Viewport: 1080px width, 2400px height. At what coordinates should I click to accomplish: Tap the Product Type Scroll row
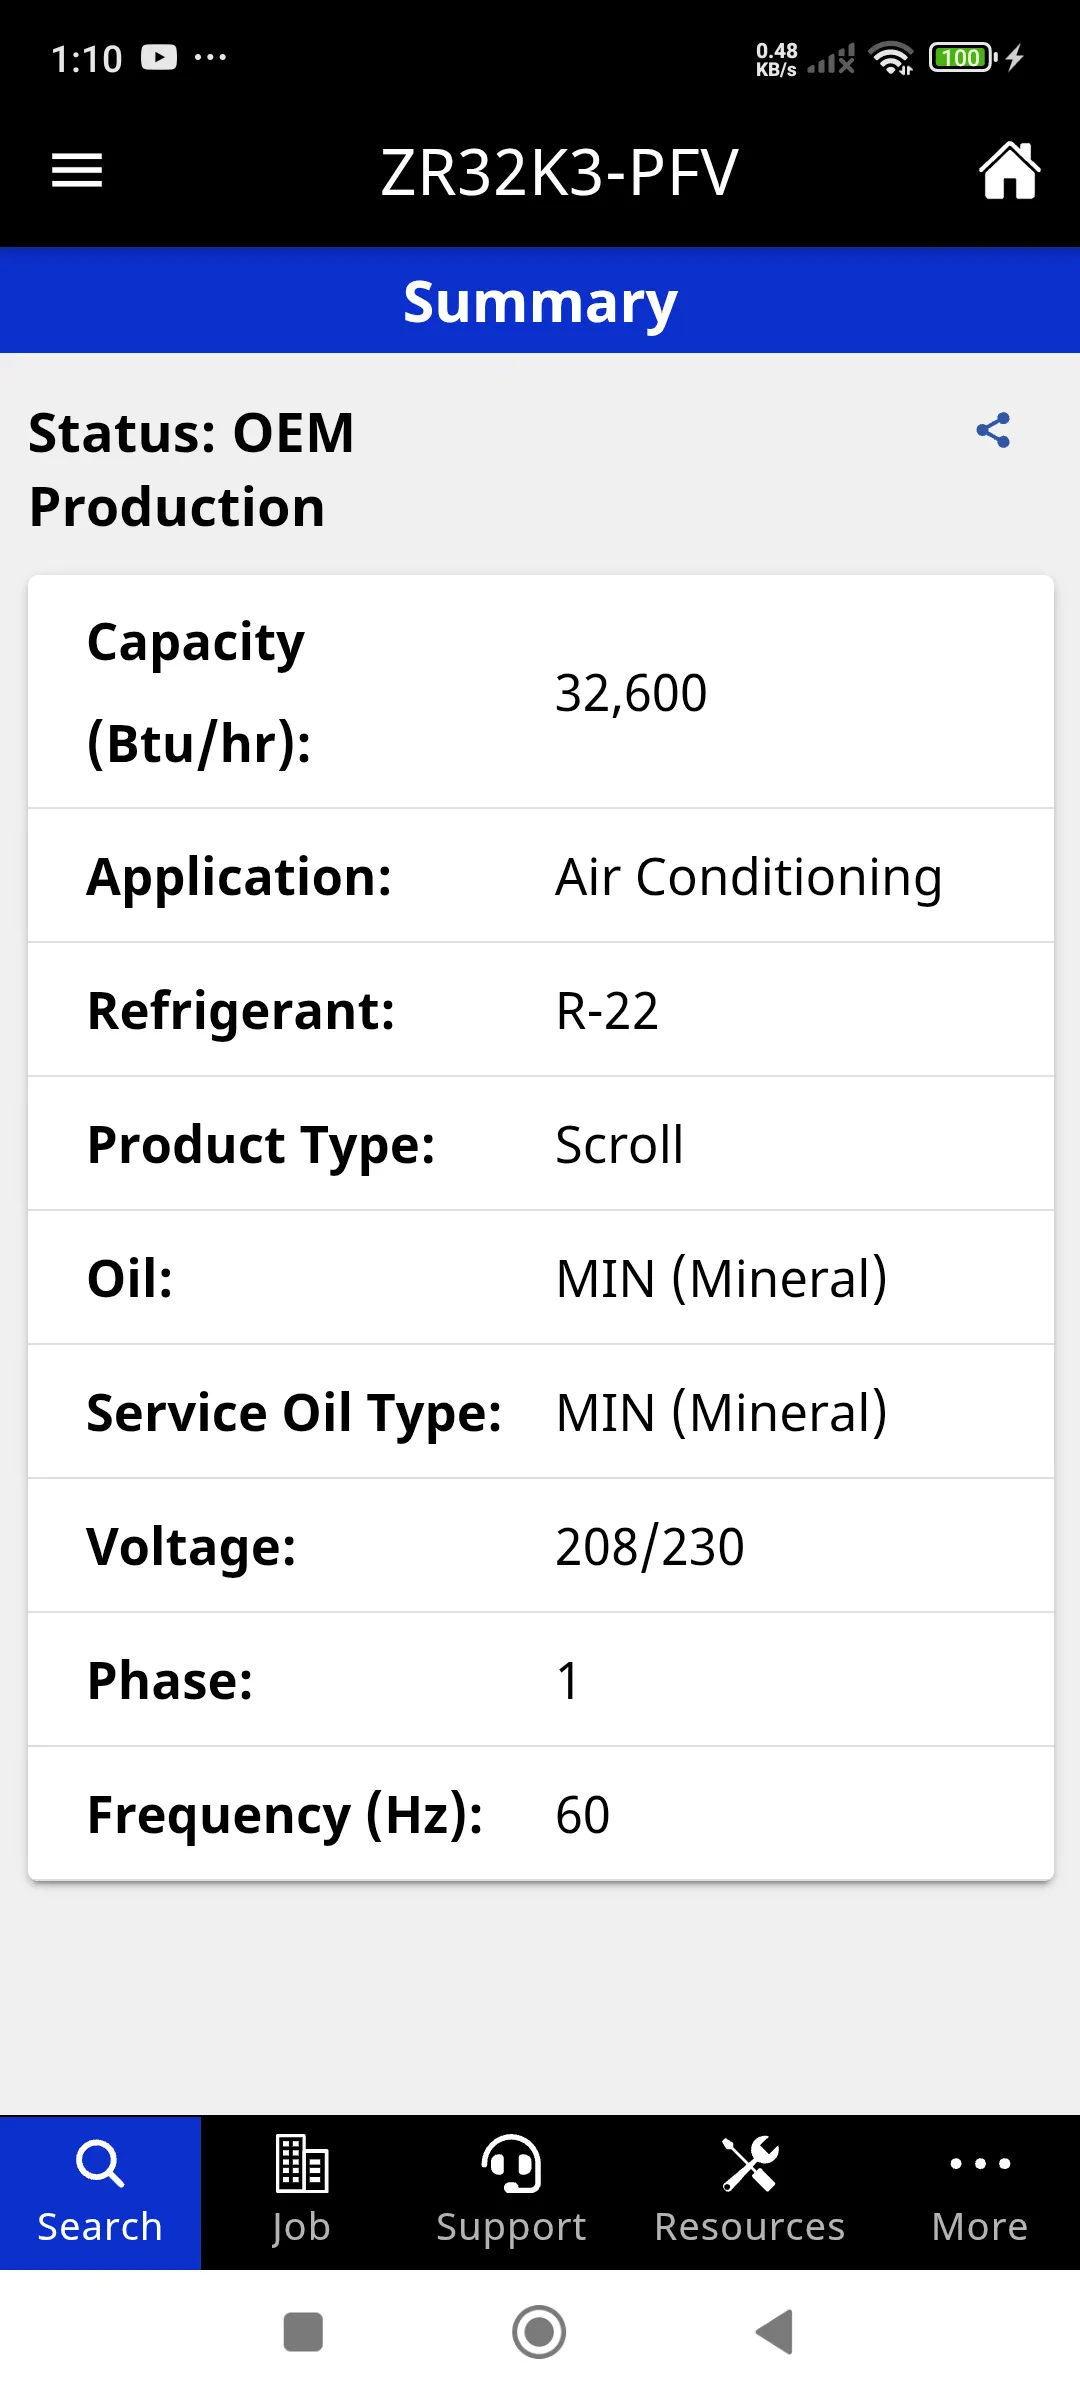pyautogui.click(x=541, y=1144)
